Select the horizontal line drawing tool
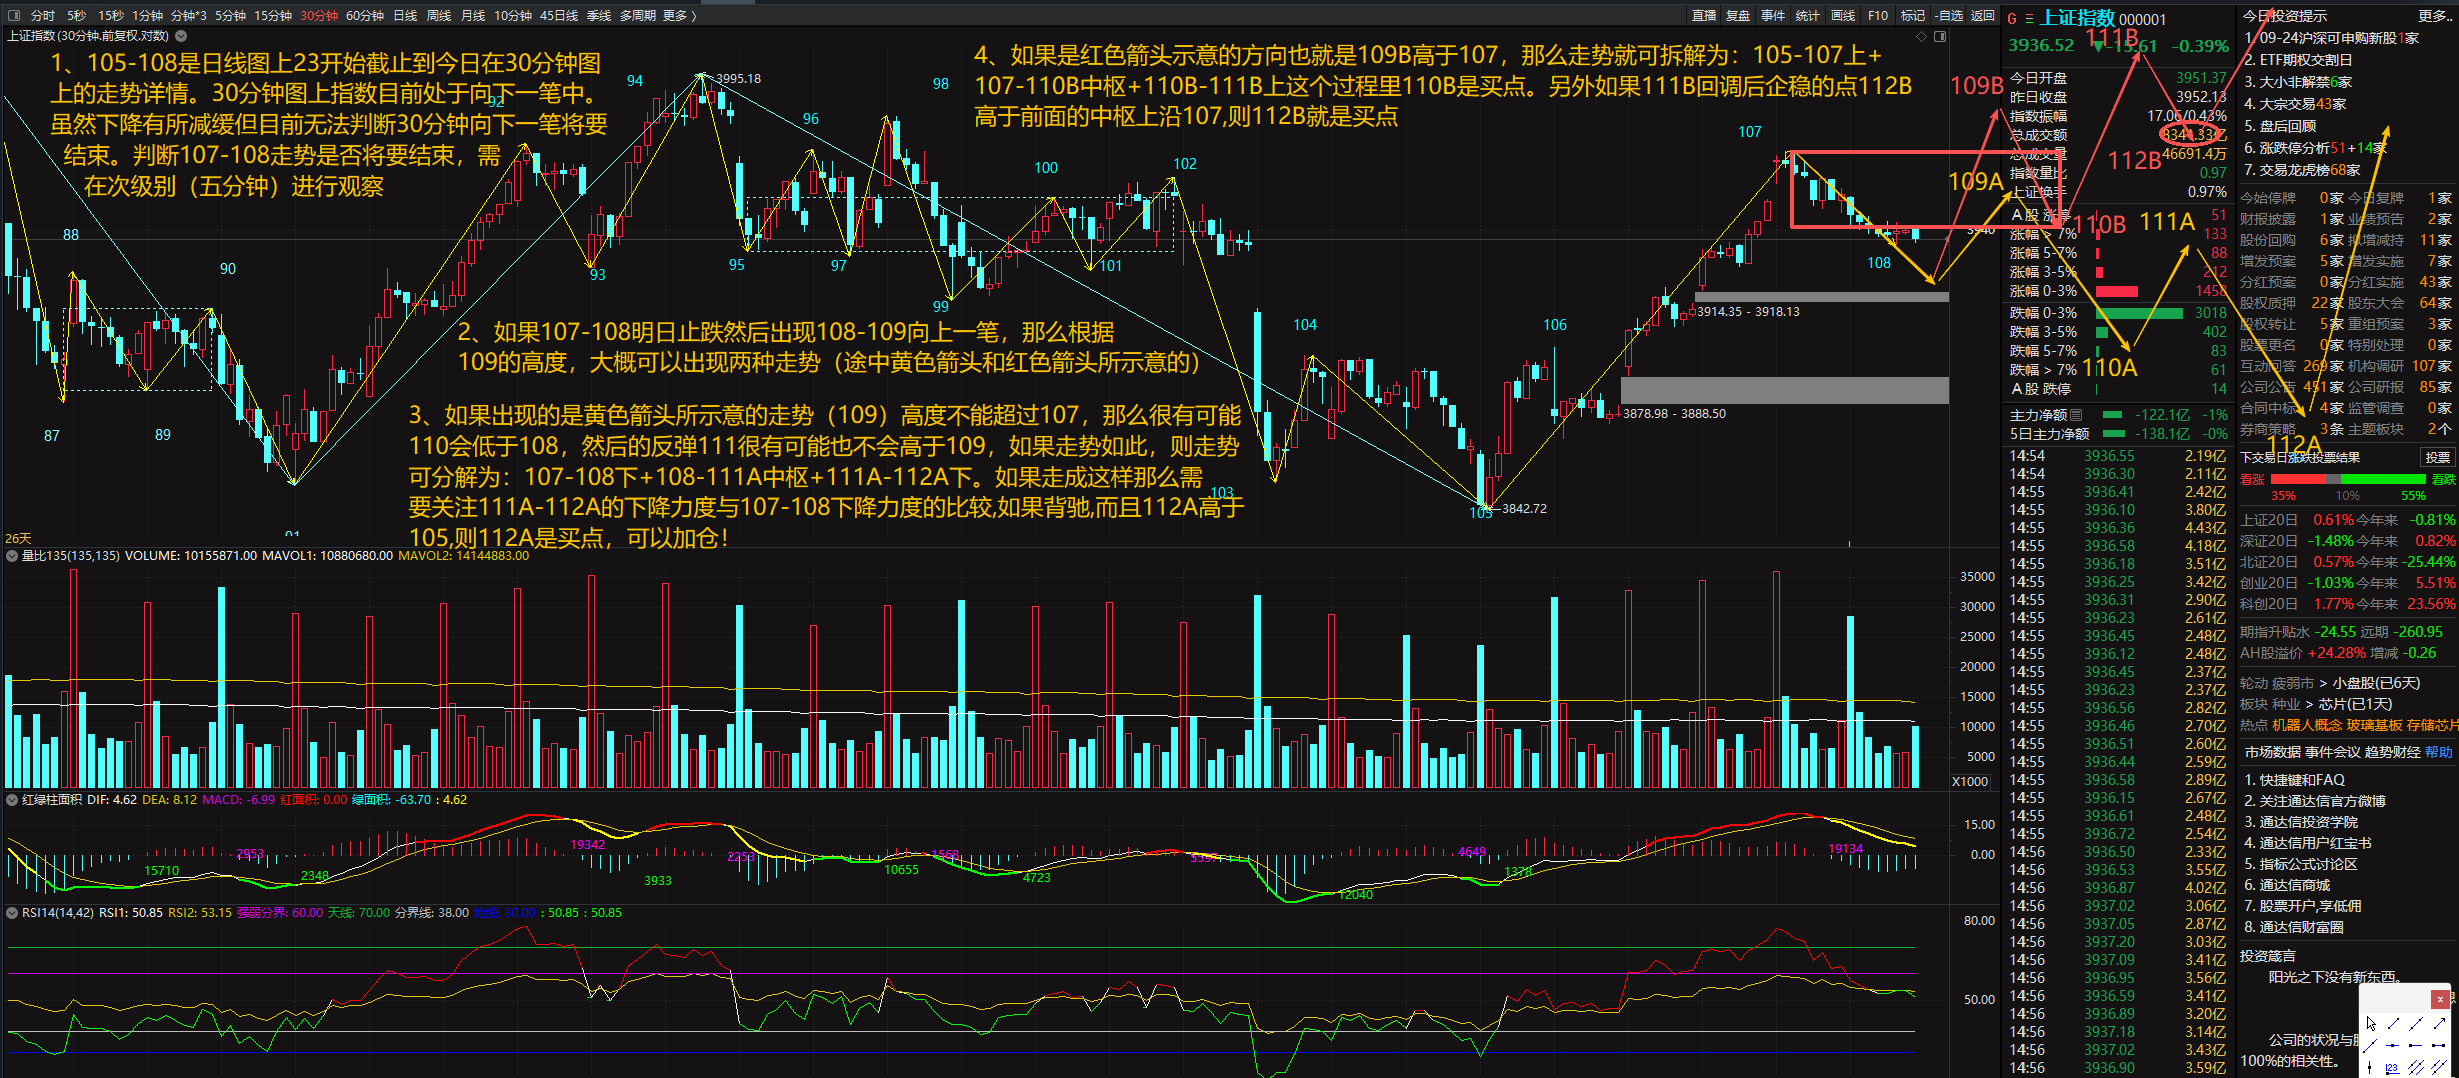This screenshot has width=2459, height=1078. (x=2392, y=1045)
